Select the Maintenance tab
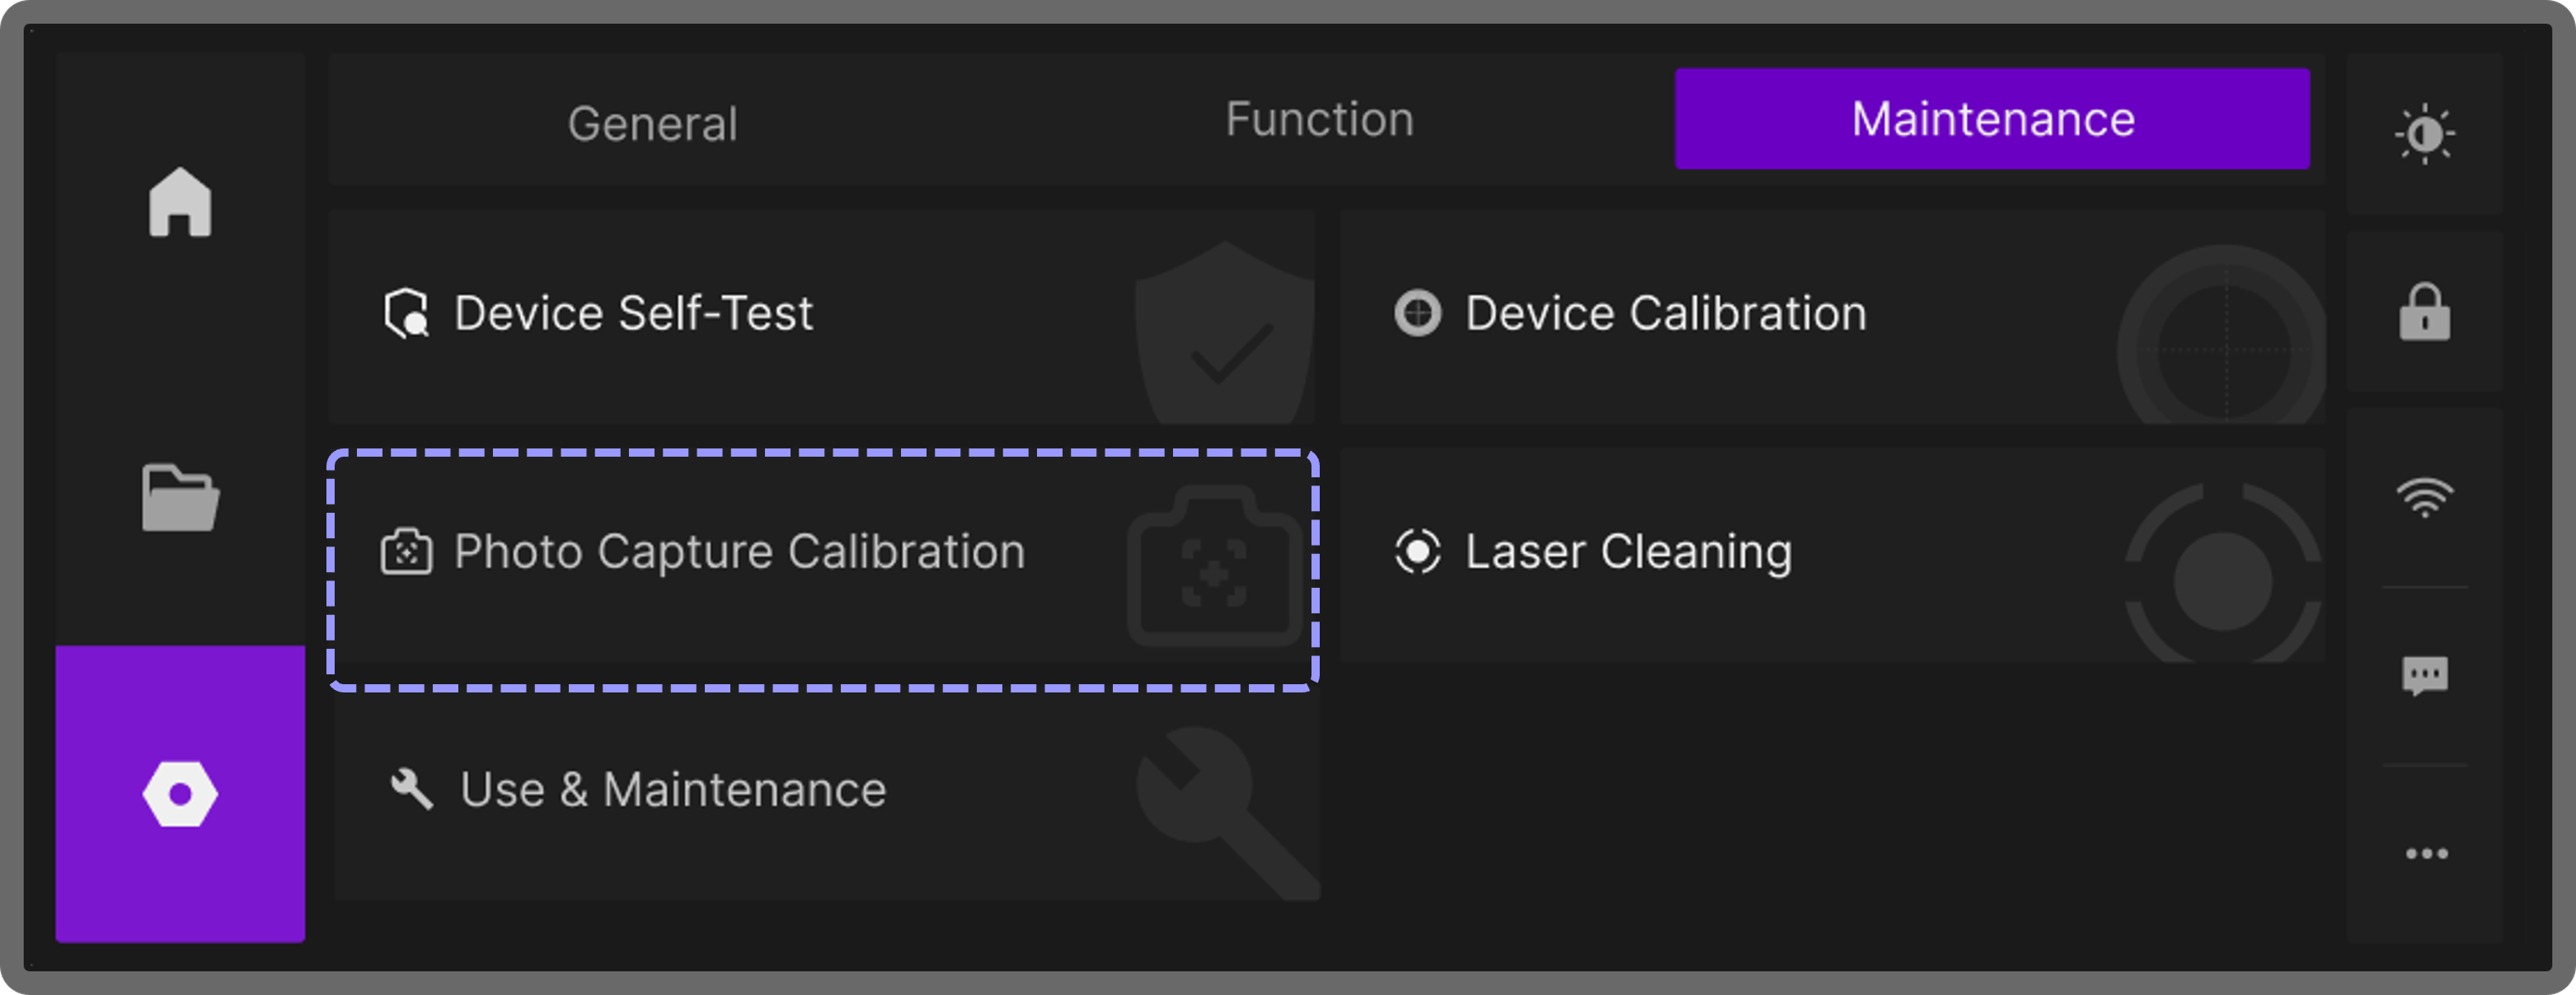The width and height of the screenshot is (2576, 995). click(x=1992, y=120)
